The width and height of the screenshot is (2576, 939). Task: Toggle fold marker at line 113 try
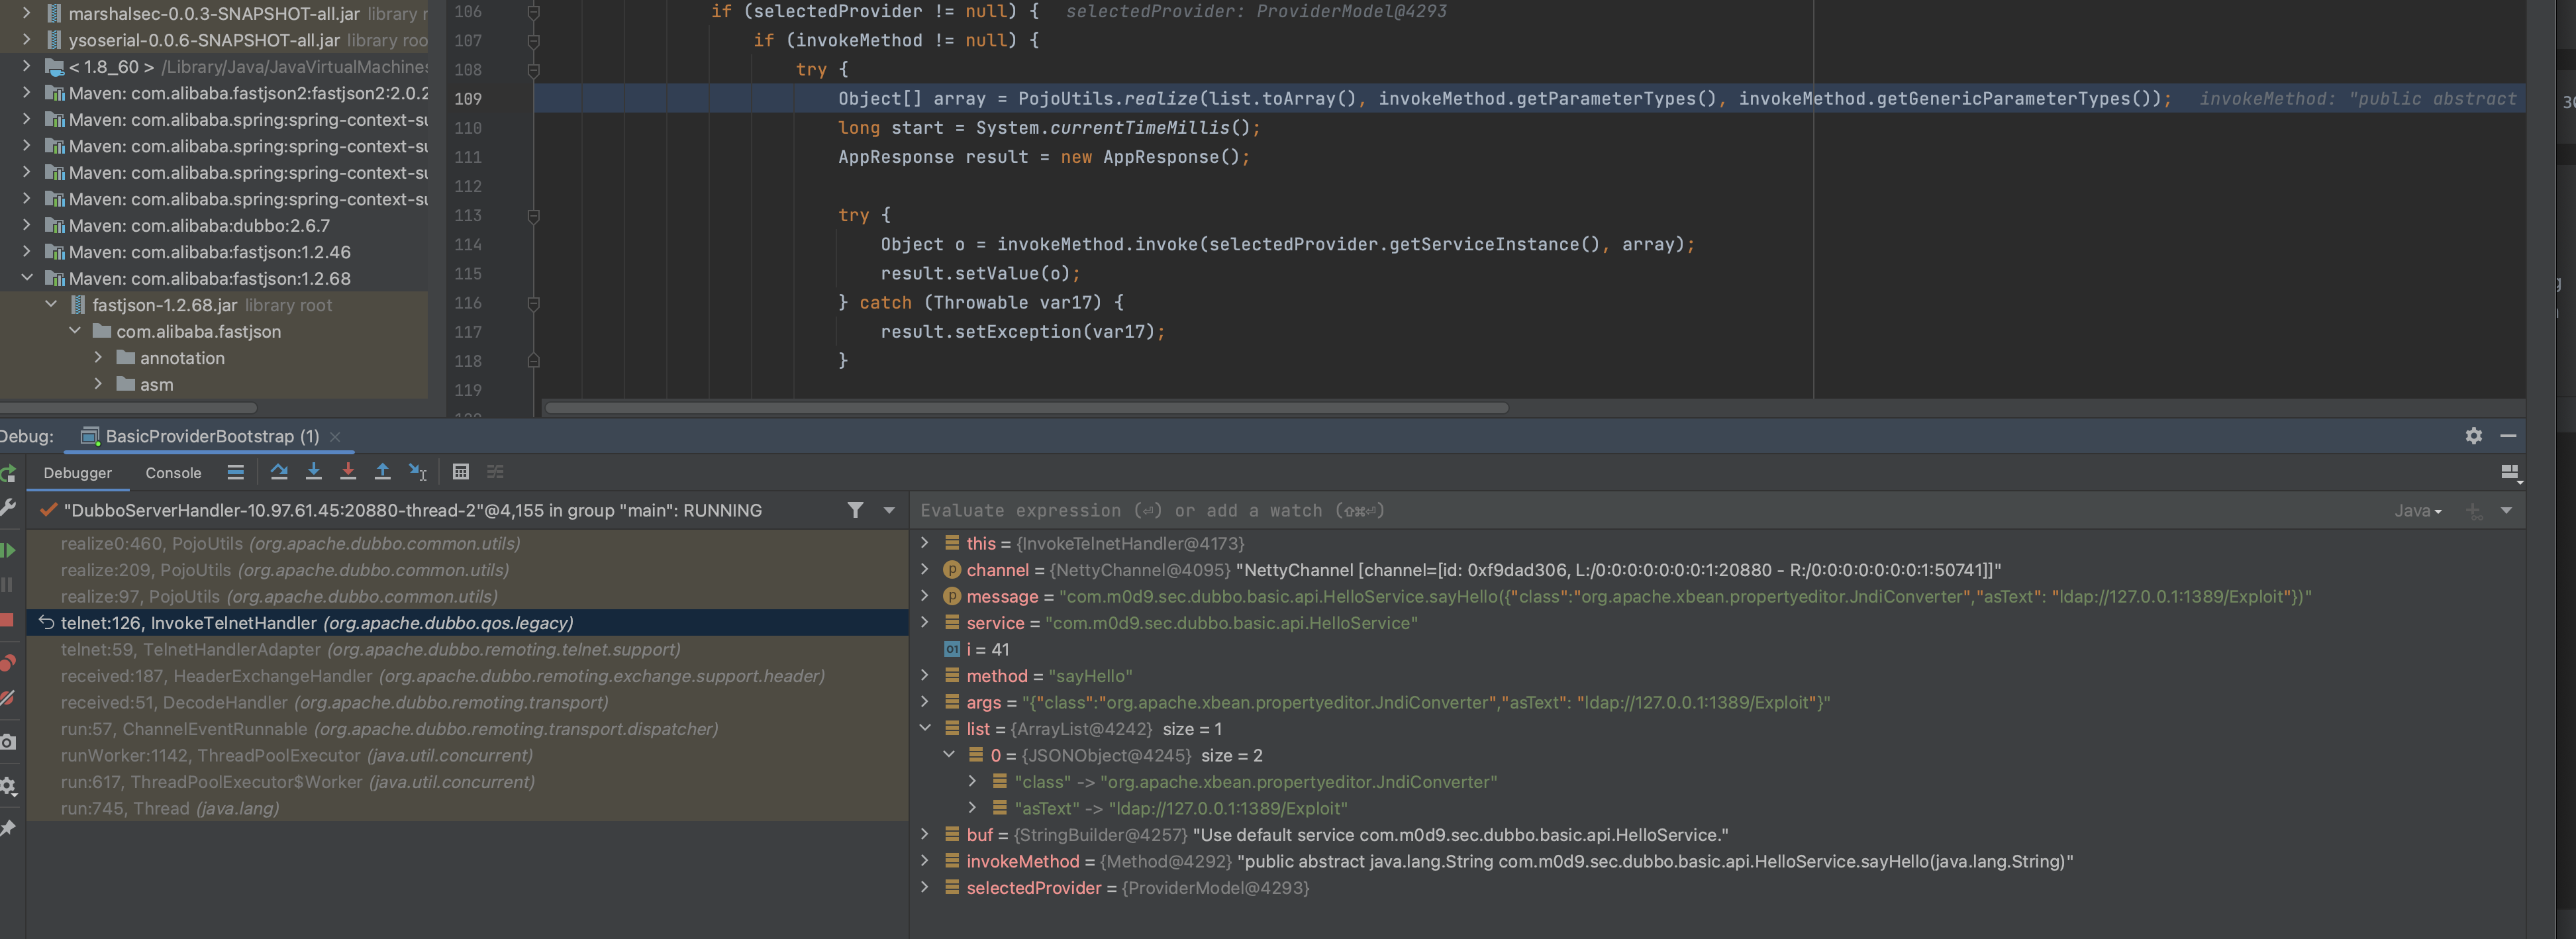pos(534,216)
